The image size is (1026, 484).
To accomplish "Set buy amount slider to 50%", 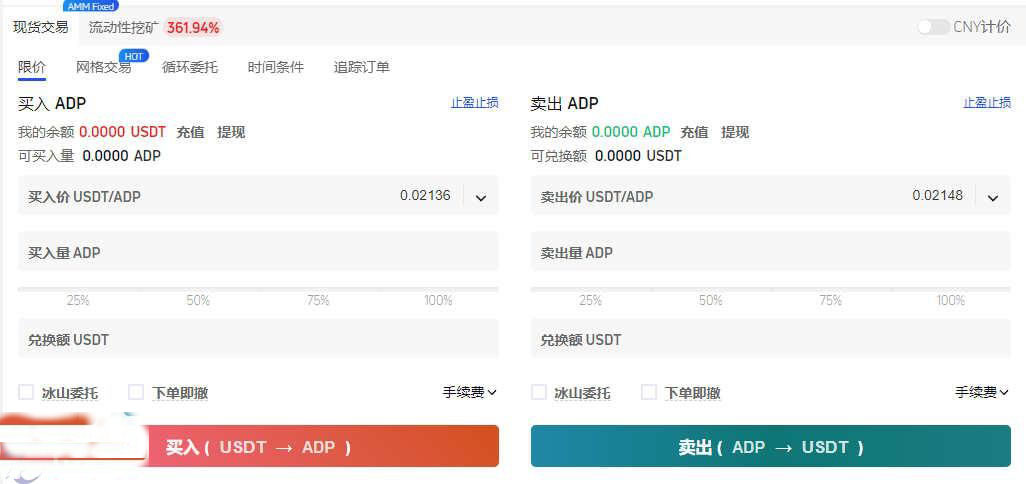I will (x=198, y=290).
